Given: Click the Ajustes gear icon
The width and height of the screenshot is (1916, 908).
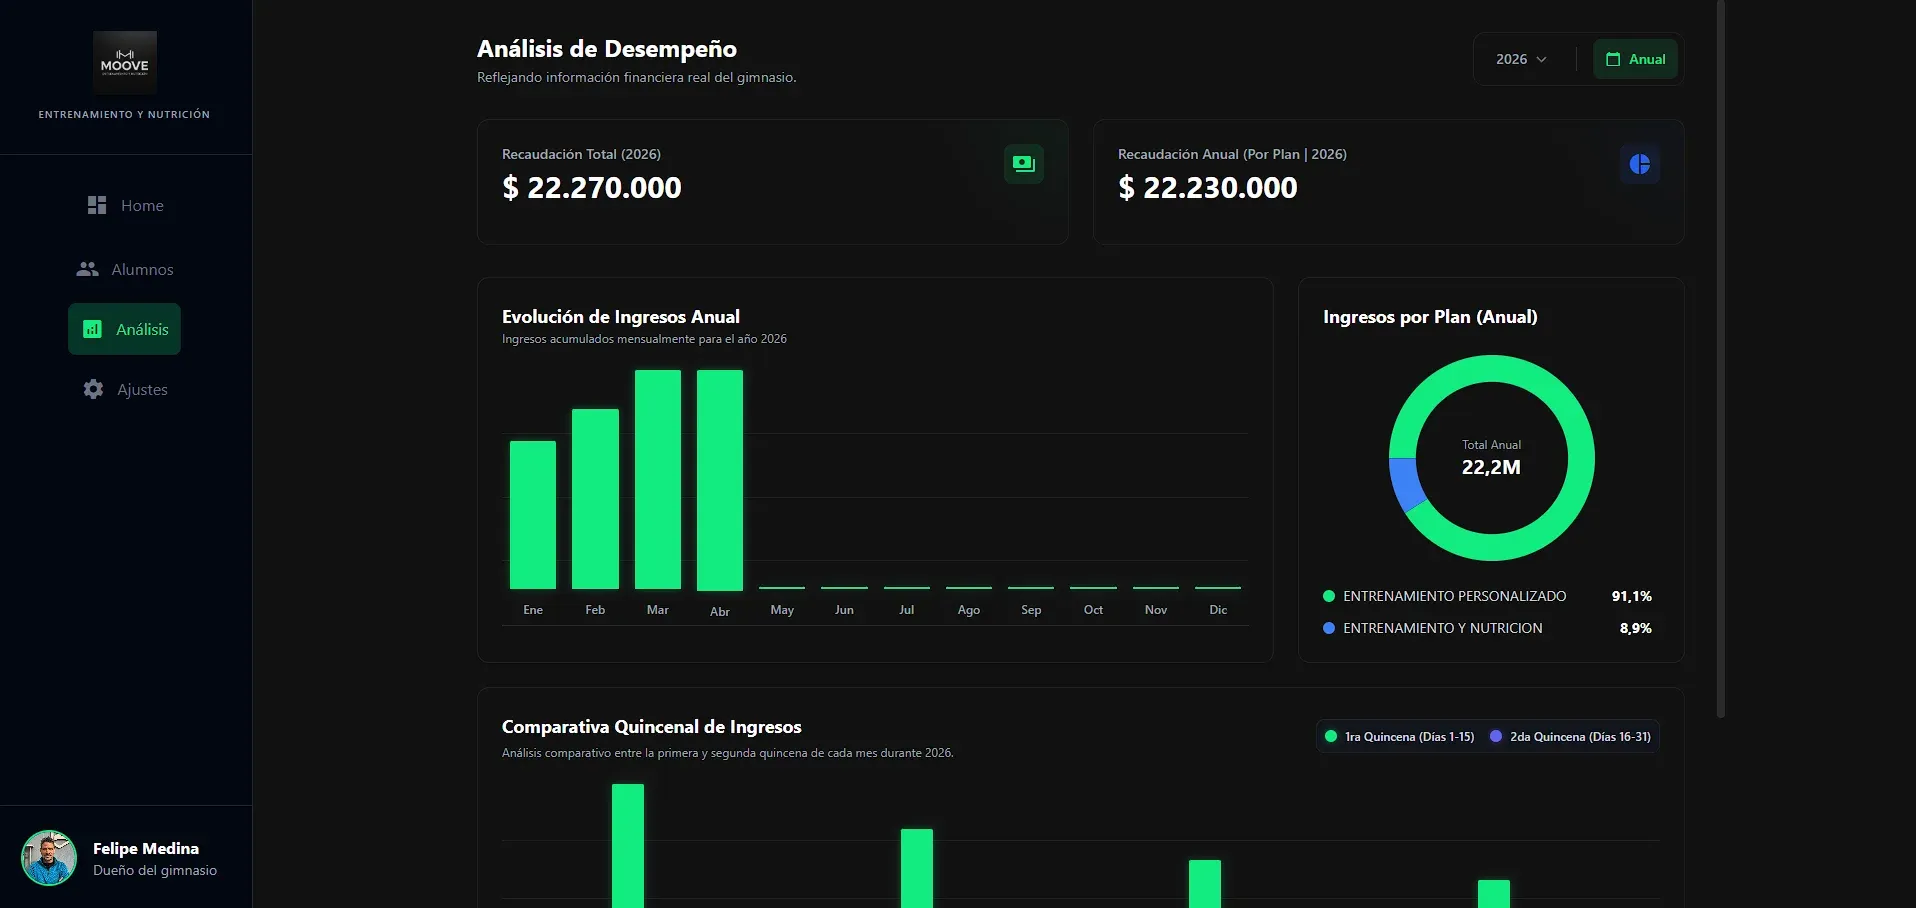Looking at the screenshot, I should pyautogui.click(x=93, y=389).
